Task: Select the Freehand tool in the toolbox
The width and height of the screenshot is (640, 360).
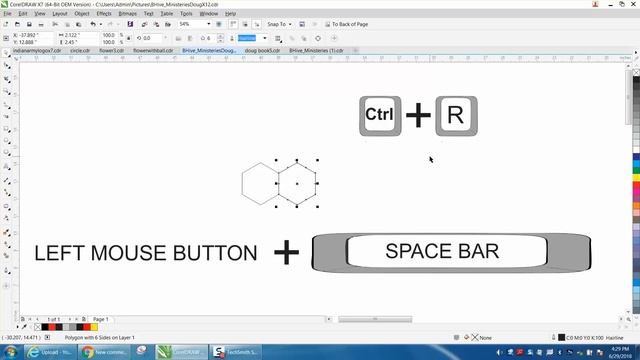Action: click(x=6, y=105)
